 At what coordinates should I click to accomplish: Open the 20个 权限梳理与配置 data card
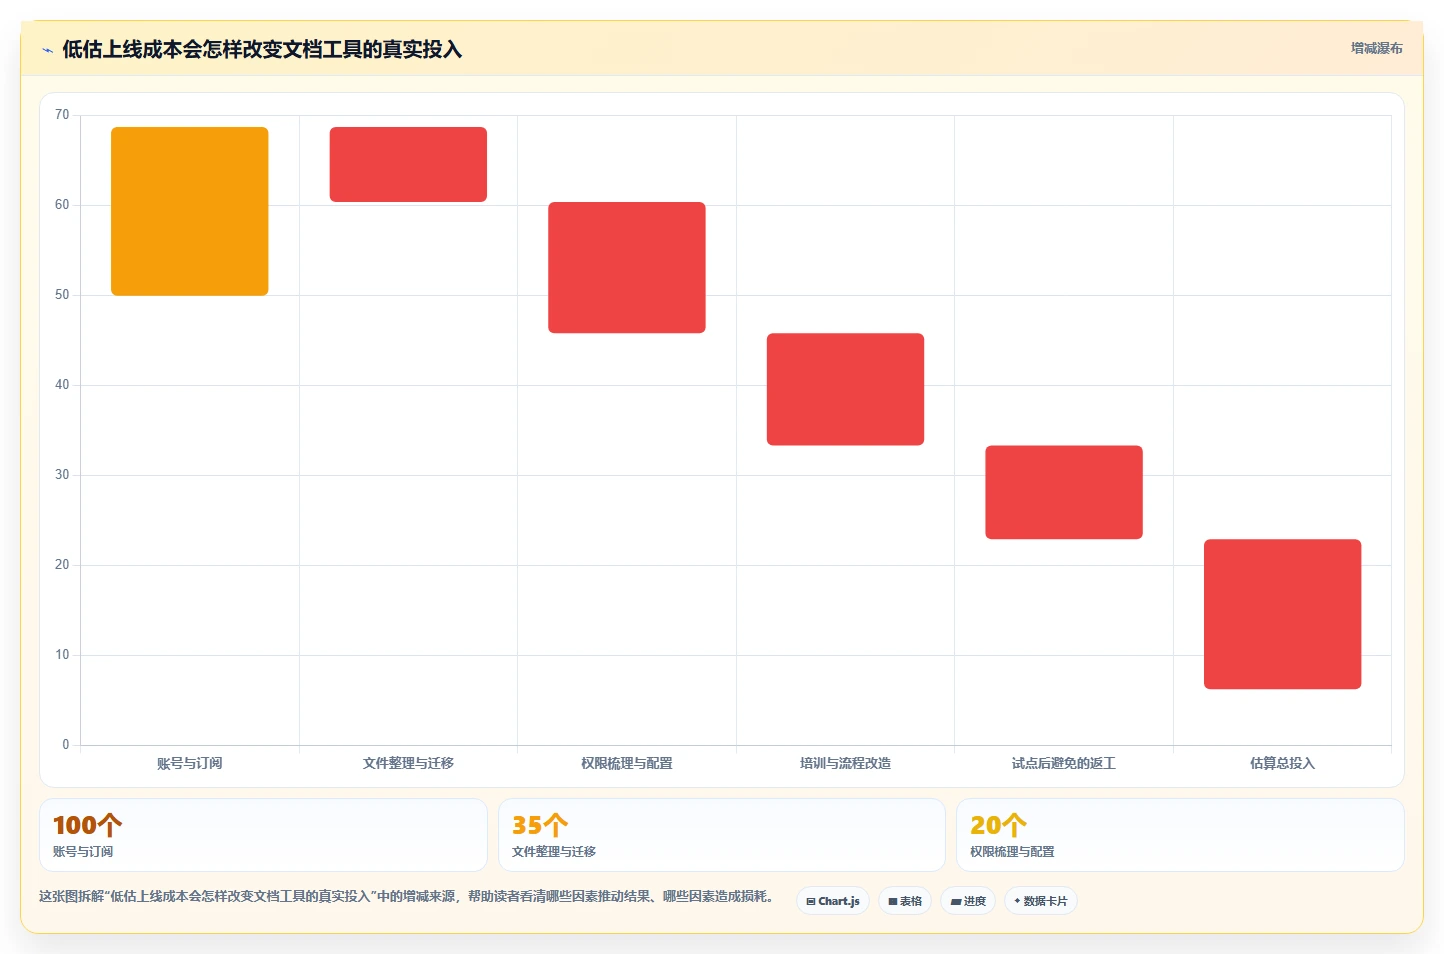pyautogui.click(x=1180, y=835)
